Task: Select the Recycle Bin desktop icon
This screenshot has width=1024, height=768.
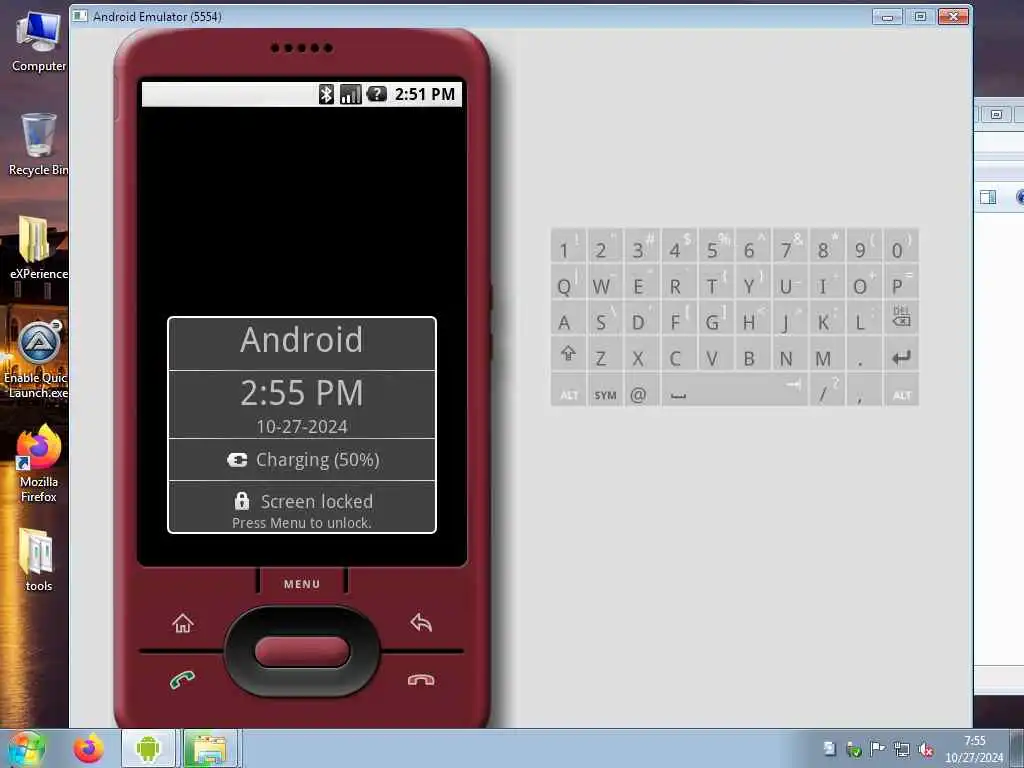Action: [39, 145]
